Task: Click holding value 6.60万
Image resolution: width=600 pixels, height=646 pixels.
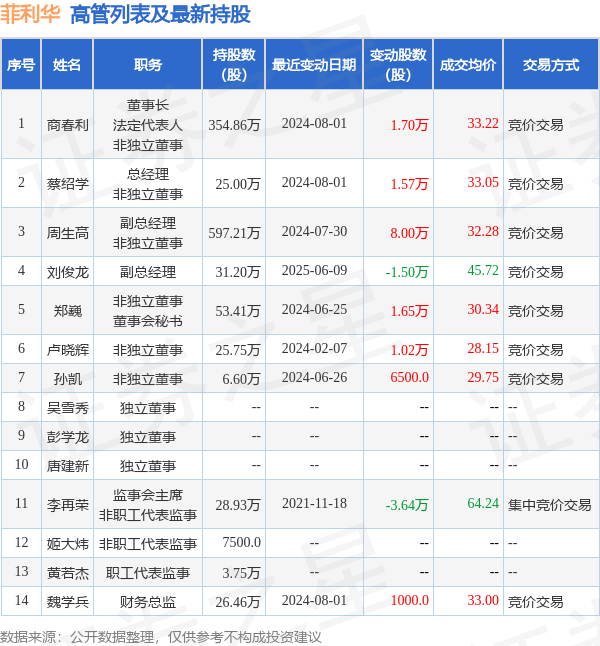Action: tap(241, 379)
